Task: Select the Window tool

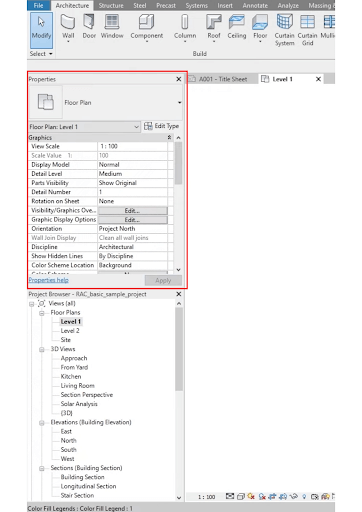Action: coord(112,27)
